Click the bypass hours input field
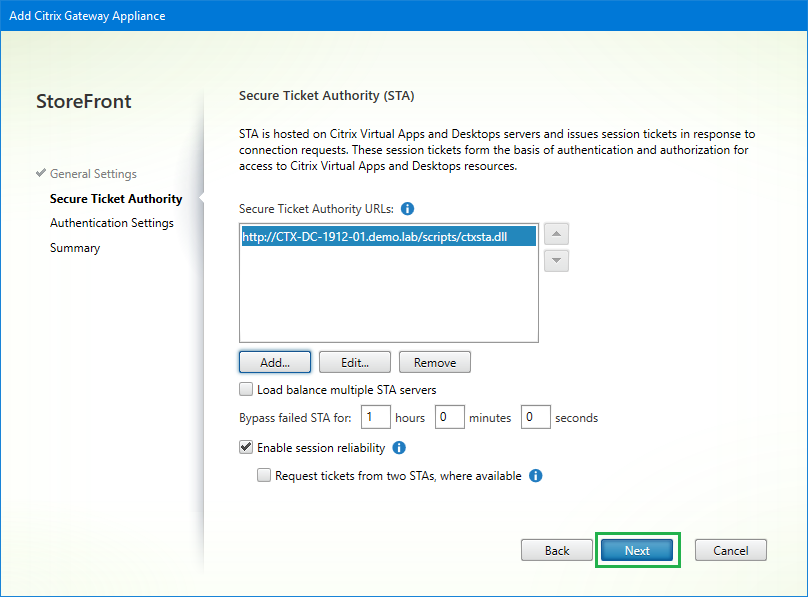The image size is (808, 597). tap(376, 417)
